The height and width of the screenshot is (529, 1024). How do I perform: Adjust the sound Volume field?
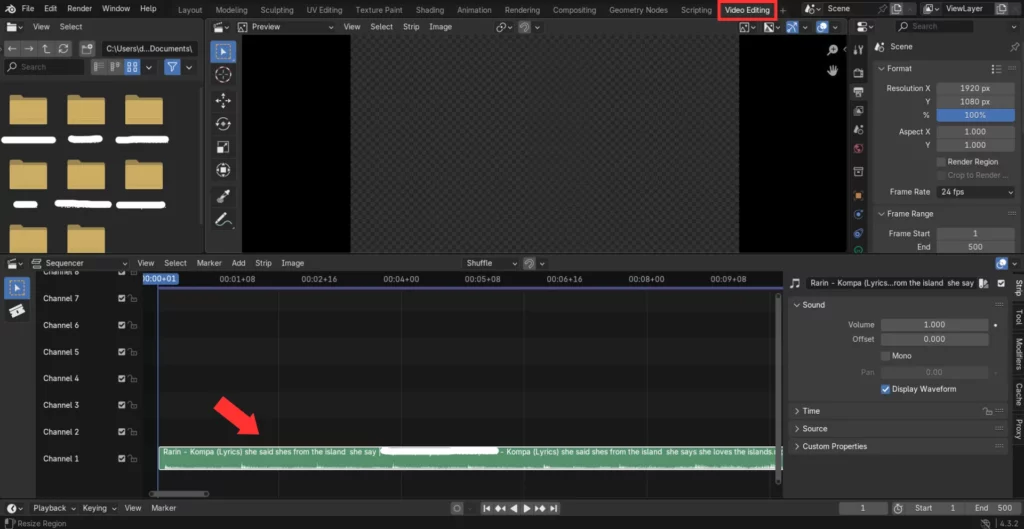click(934, 325)
